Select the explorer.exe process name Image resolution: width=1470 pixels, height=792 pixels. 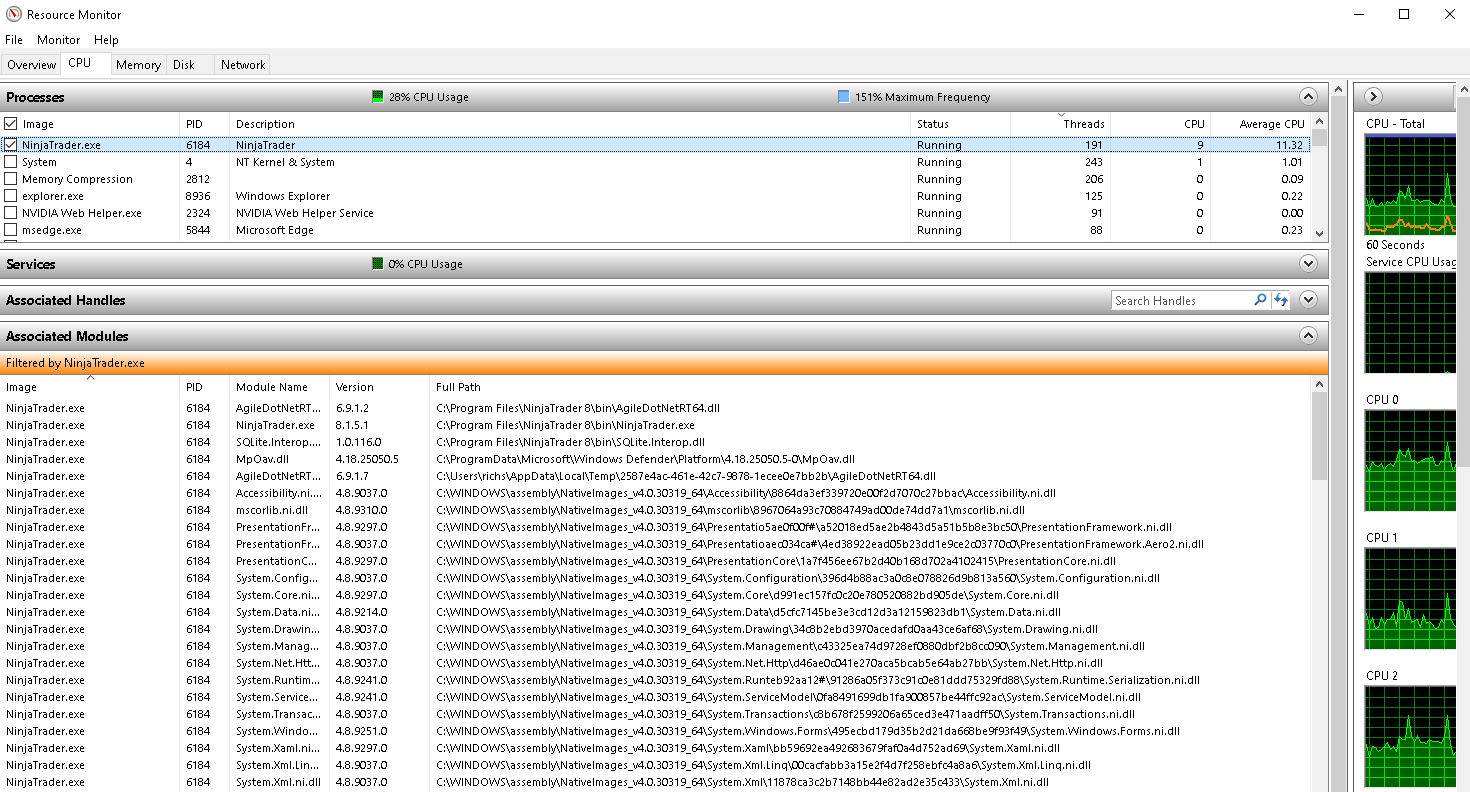point(53,196)
